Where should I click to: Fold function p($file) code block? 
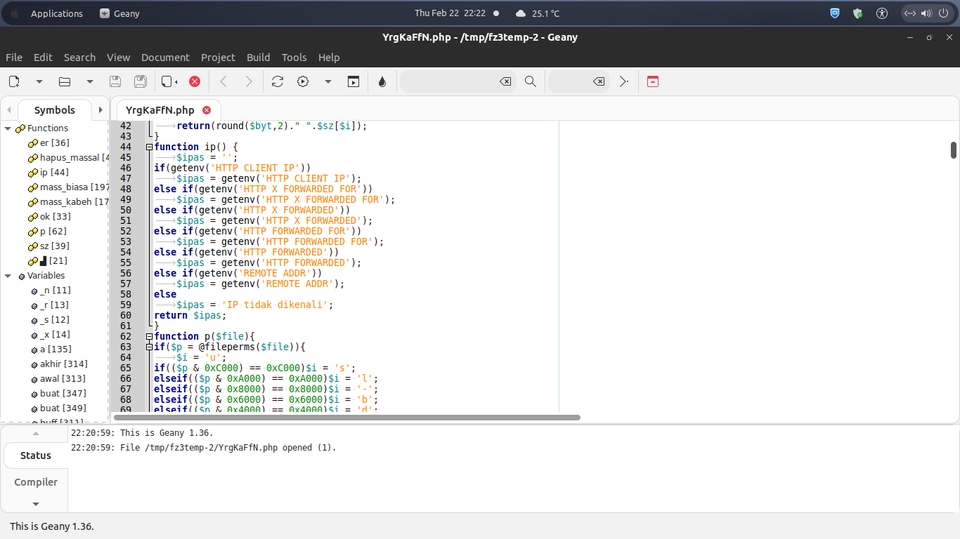click(x=149, y=336)
